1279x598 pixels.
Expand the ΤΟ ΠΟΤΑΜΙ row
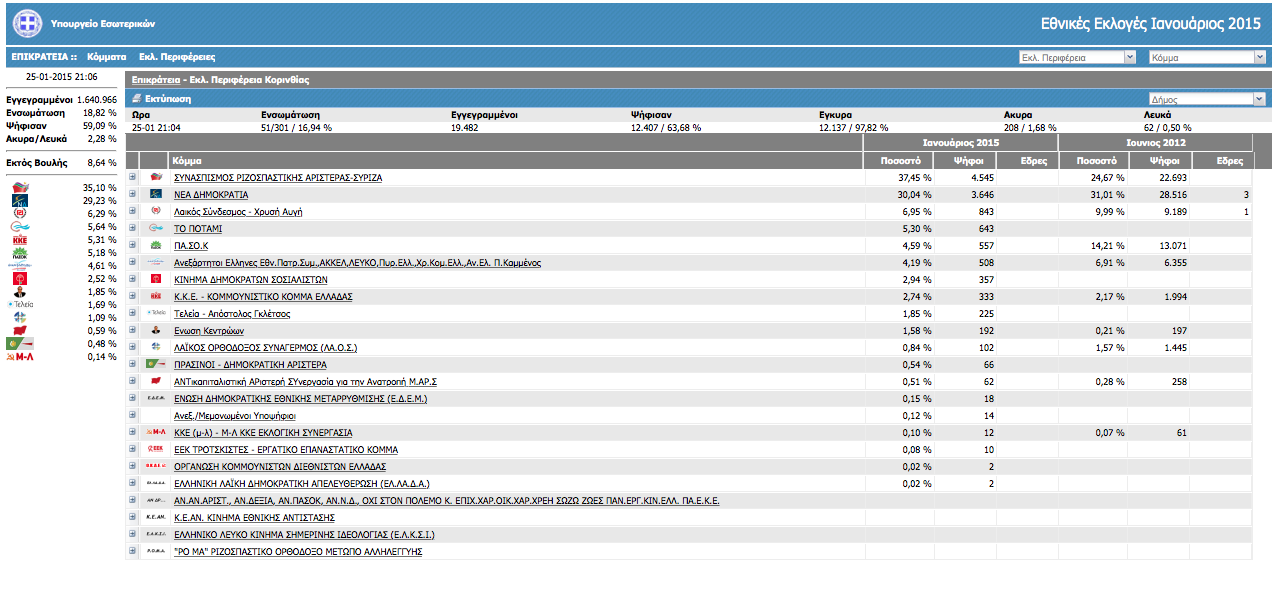[132, 229]
